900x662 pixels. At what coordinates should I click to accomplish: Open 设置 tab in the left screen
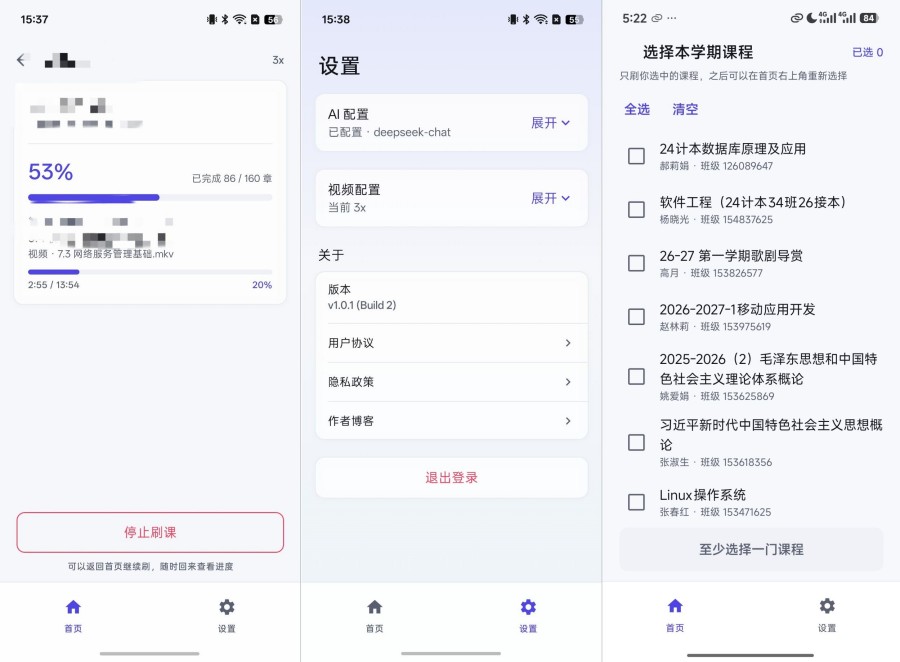[226, 615]
